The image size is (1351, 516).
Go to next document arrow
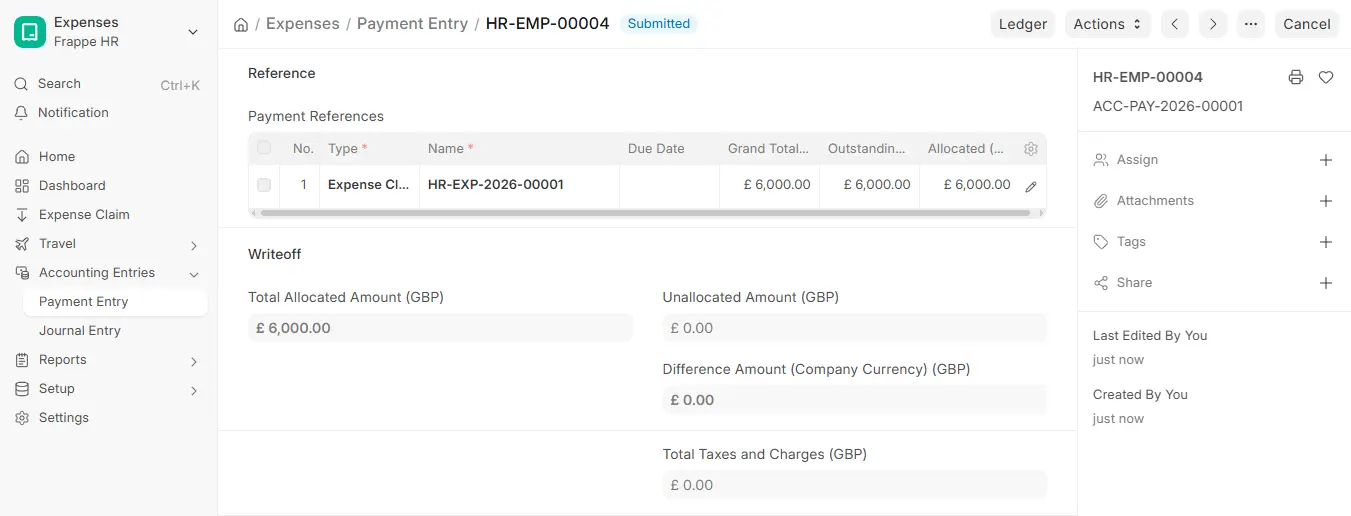(x=1213, y=24)
